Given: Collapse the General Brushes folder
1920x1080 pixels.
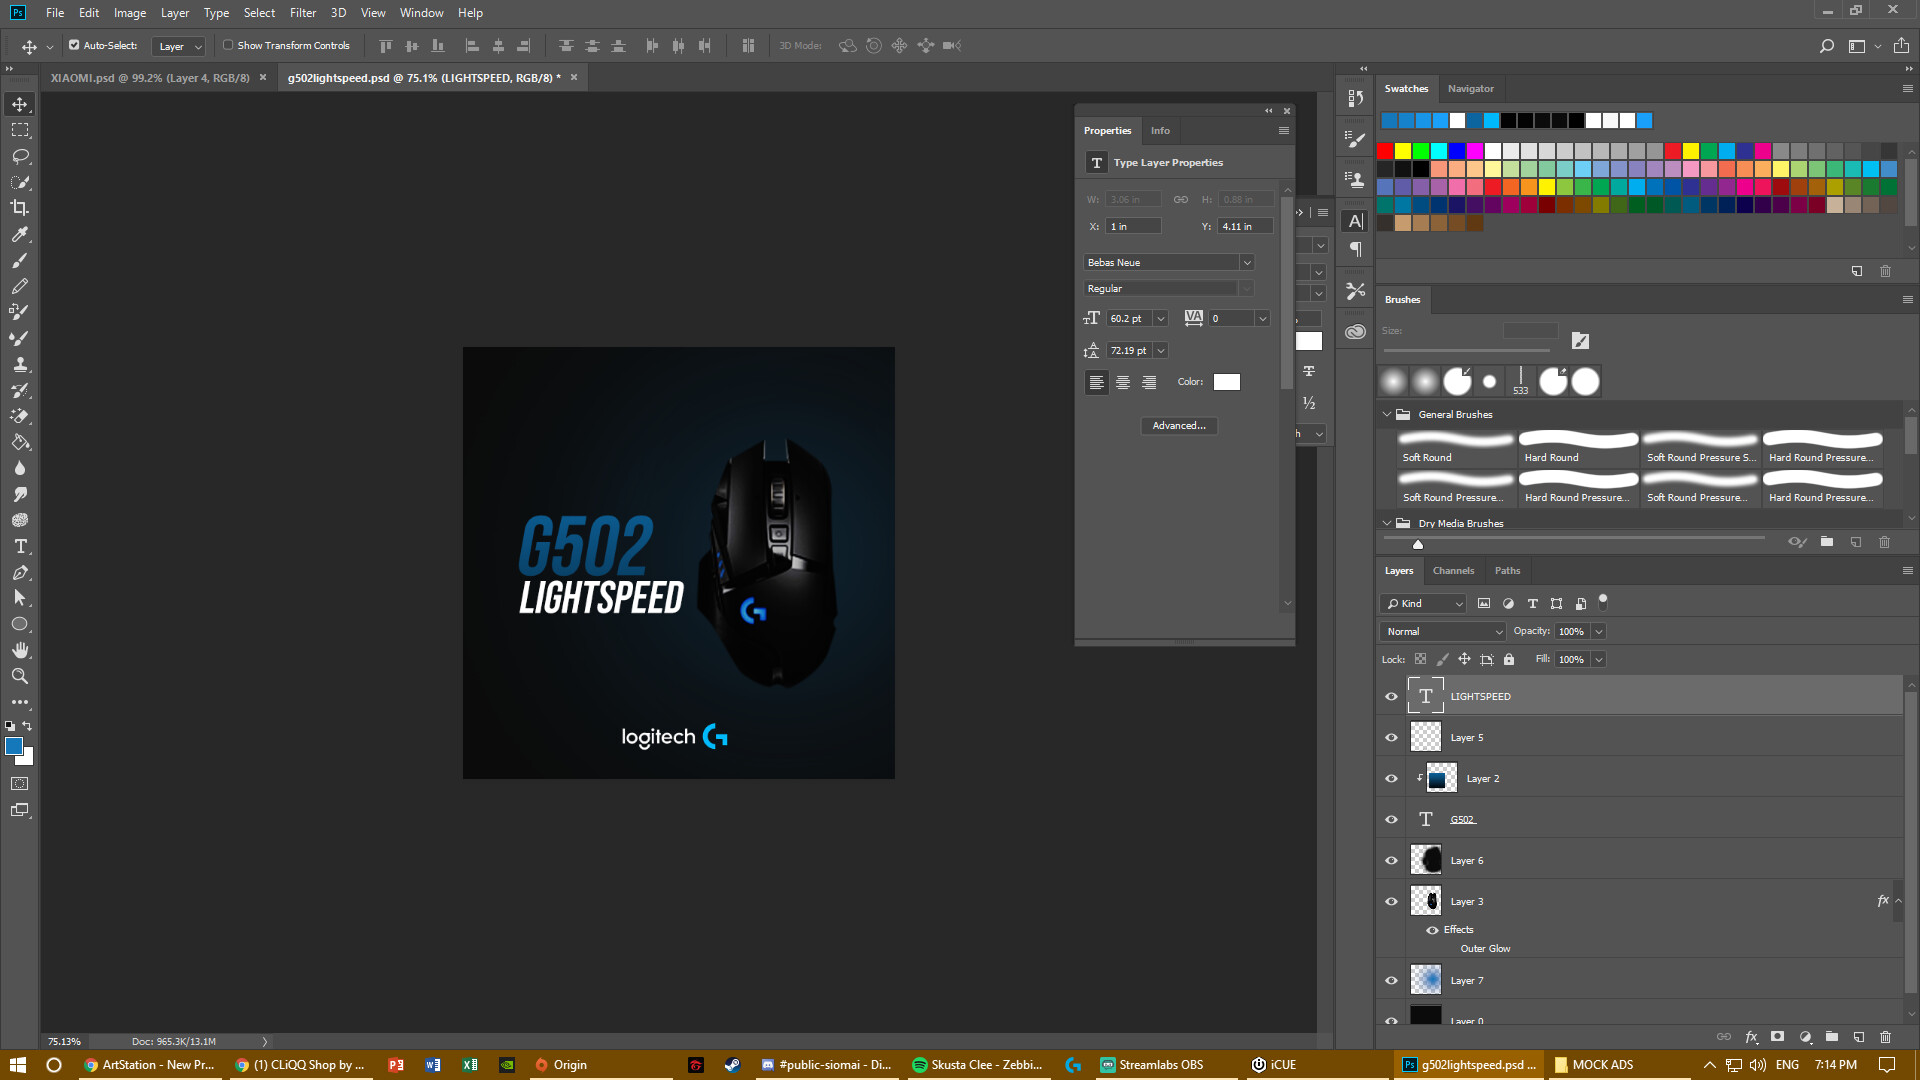Looking at the screenshot, I should (x=1388, y=414).
